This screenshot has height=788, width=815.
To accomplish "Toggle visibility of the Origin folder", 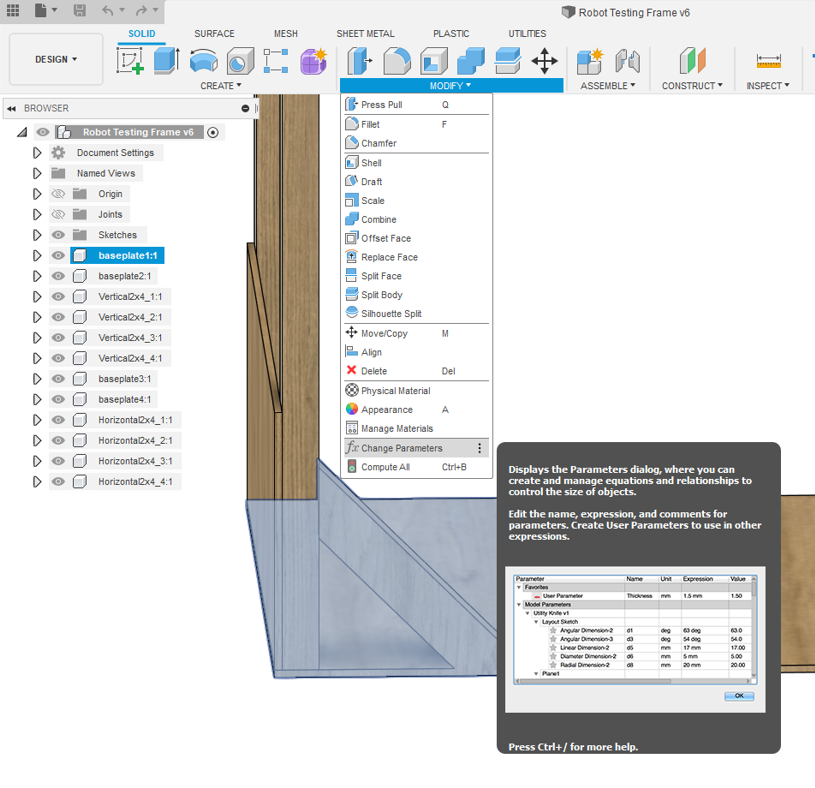I will [58, 194].
